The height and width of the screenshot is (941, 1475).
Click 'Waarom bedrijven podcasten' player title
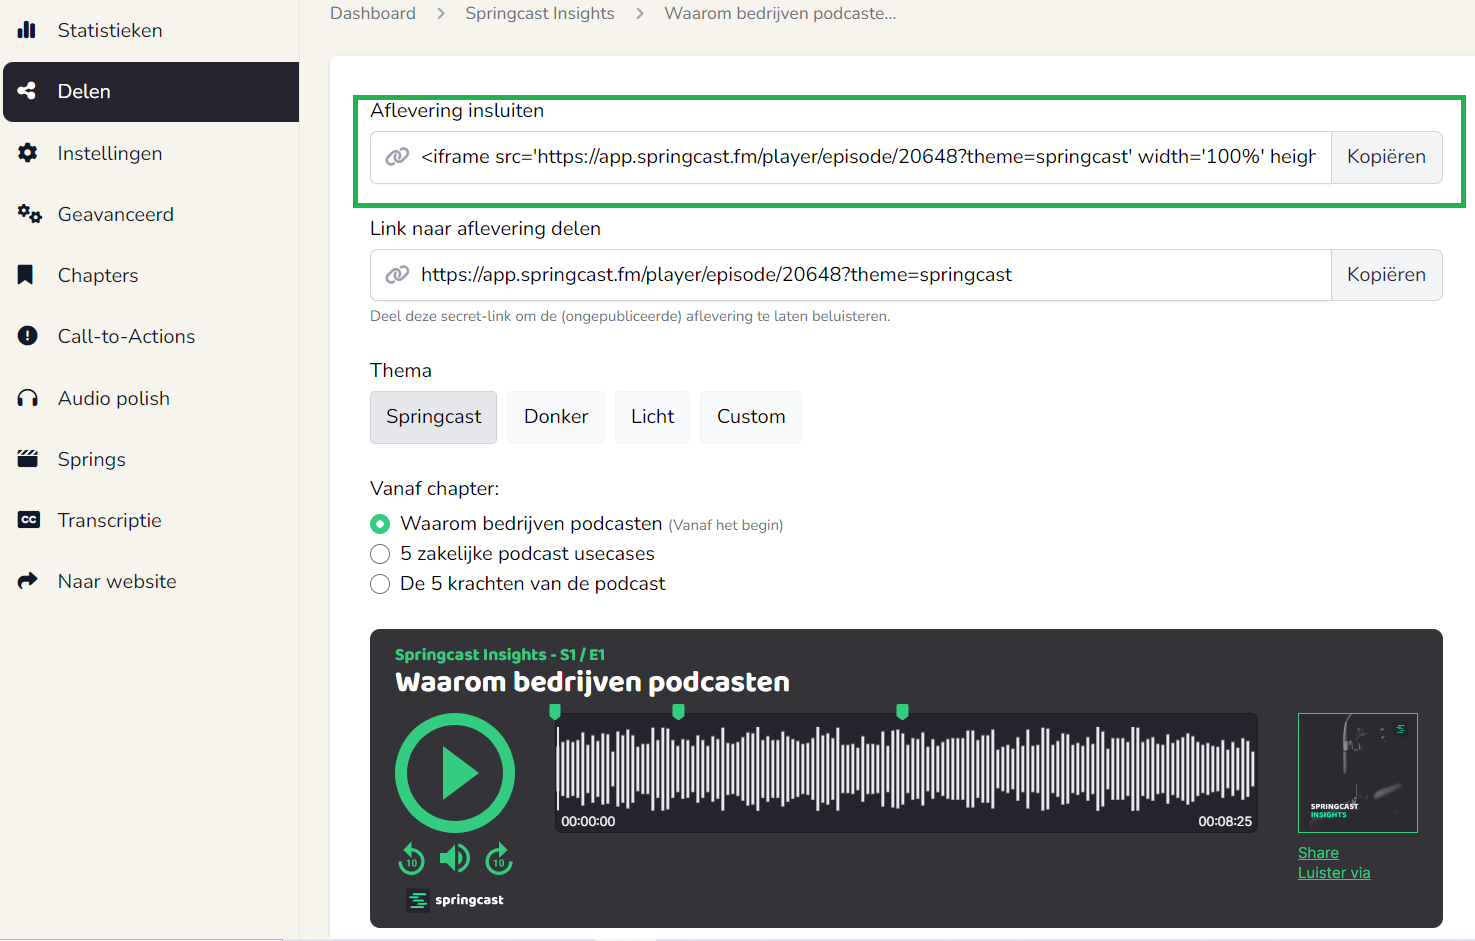pos(592,682)
